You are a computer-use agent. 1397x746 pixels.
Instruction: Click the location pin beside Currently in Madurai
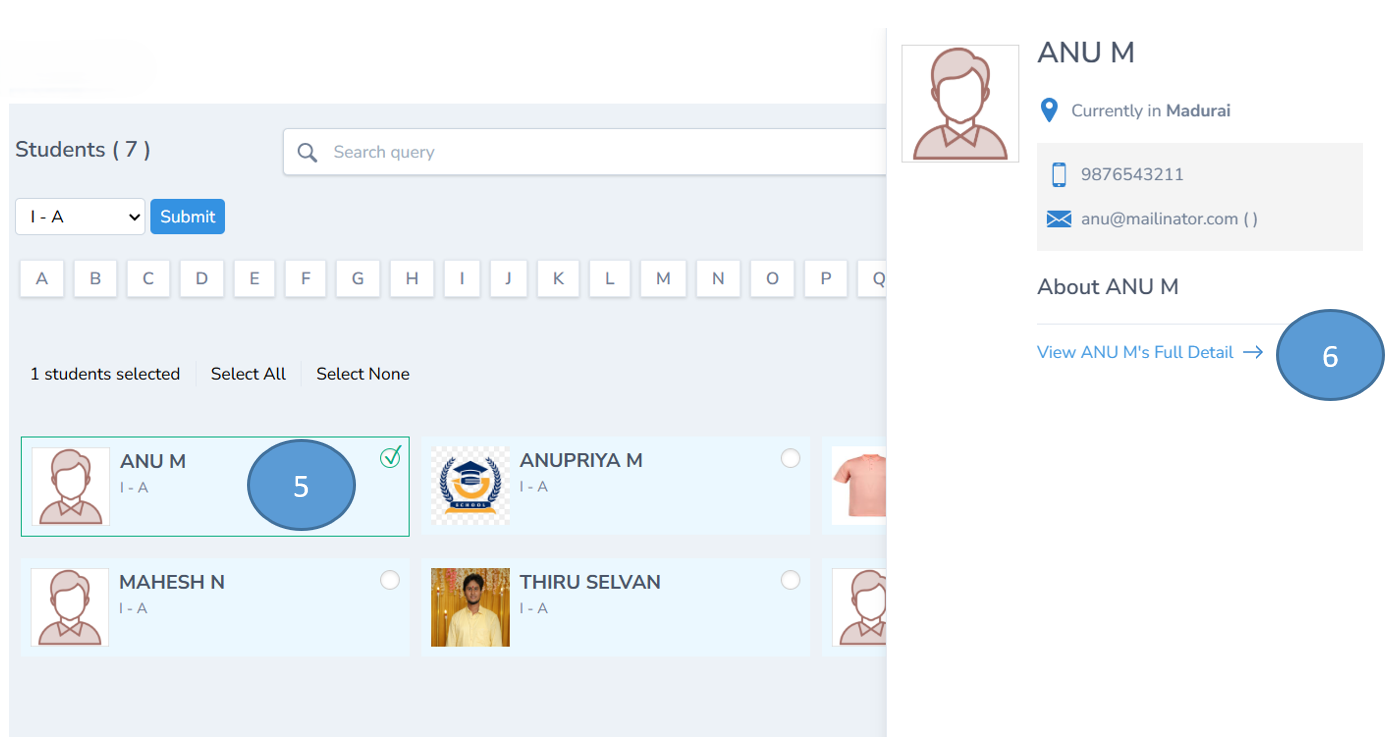(x=1049, y=110)
